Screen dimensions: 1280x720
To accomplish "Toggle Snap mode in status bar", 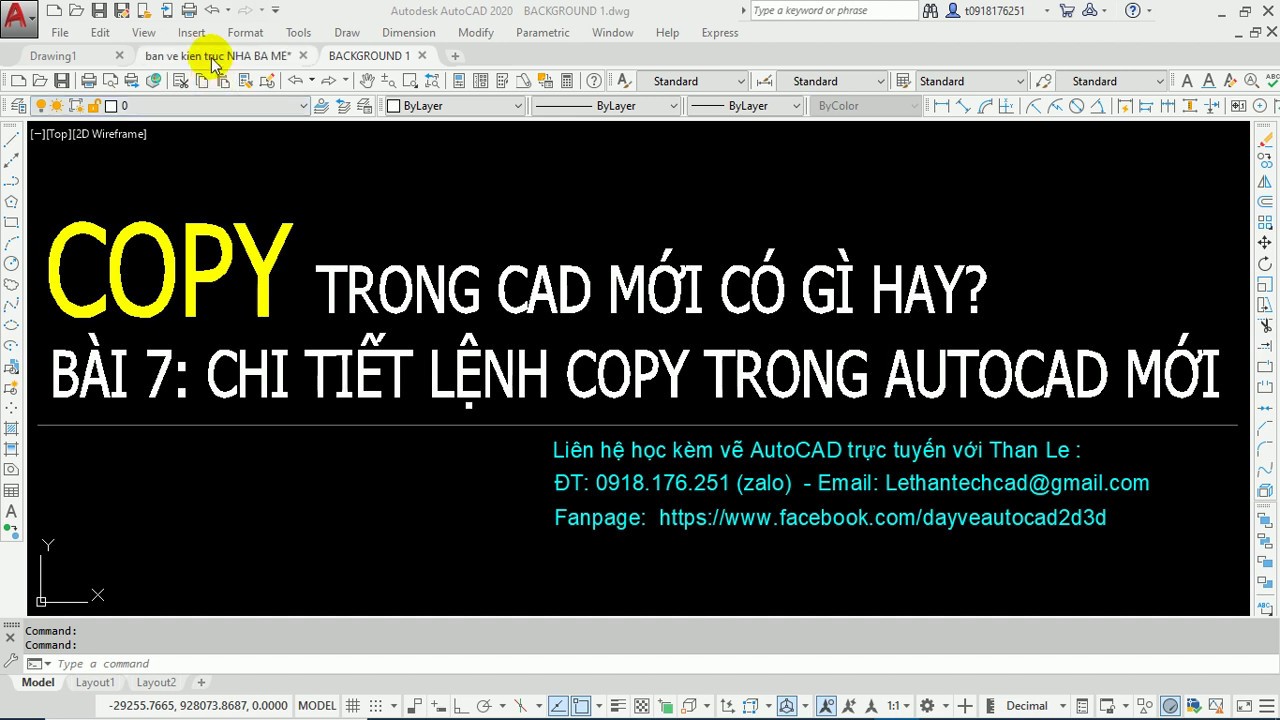I will 374,706.
